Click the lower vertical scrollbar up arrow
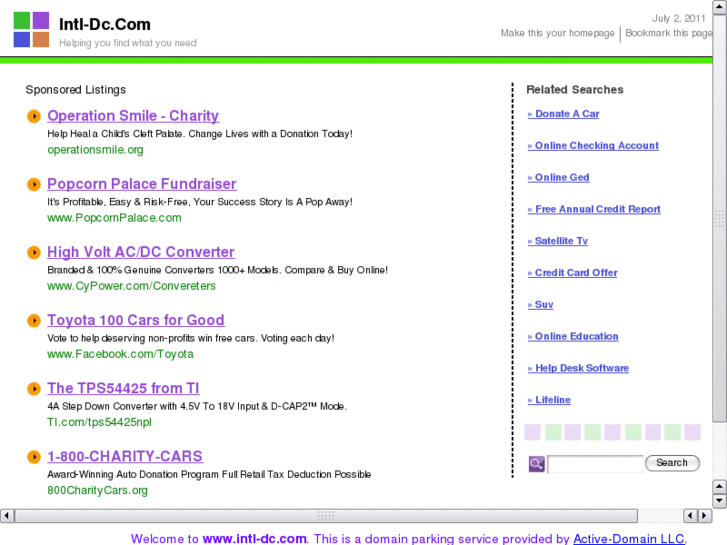This screenshot has height=545, width=727. point(719,487)
